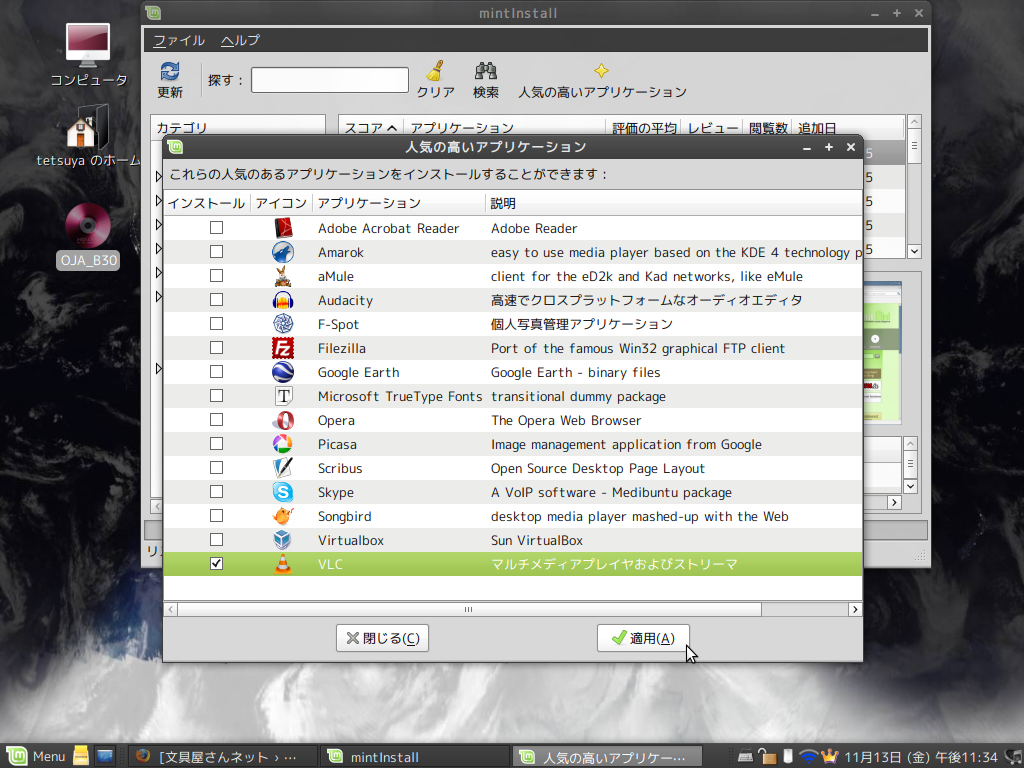The width and height of the screenshot is (1024, 768).
Task: Tick the Google Earth install checkbox
Action: [x=216, y=372]
